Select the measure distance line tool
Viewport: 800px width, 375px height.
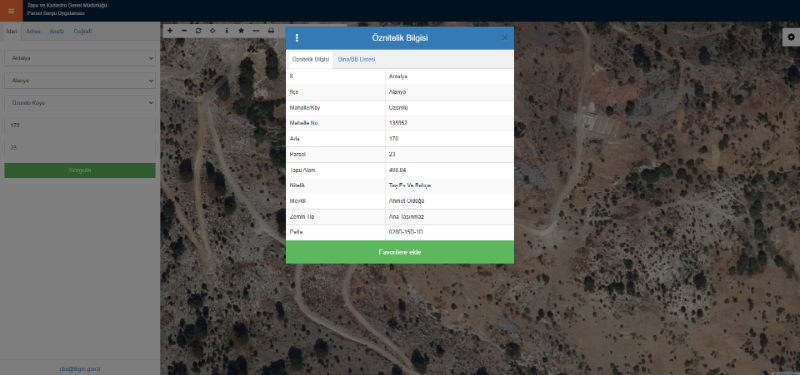click(x=256, y=31)
